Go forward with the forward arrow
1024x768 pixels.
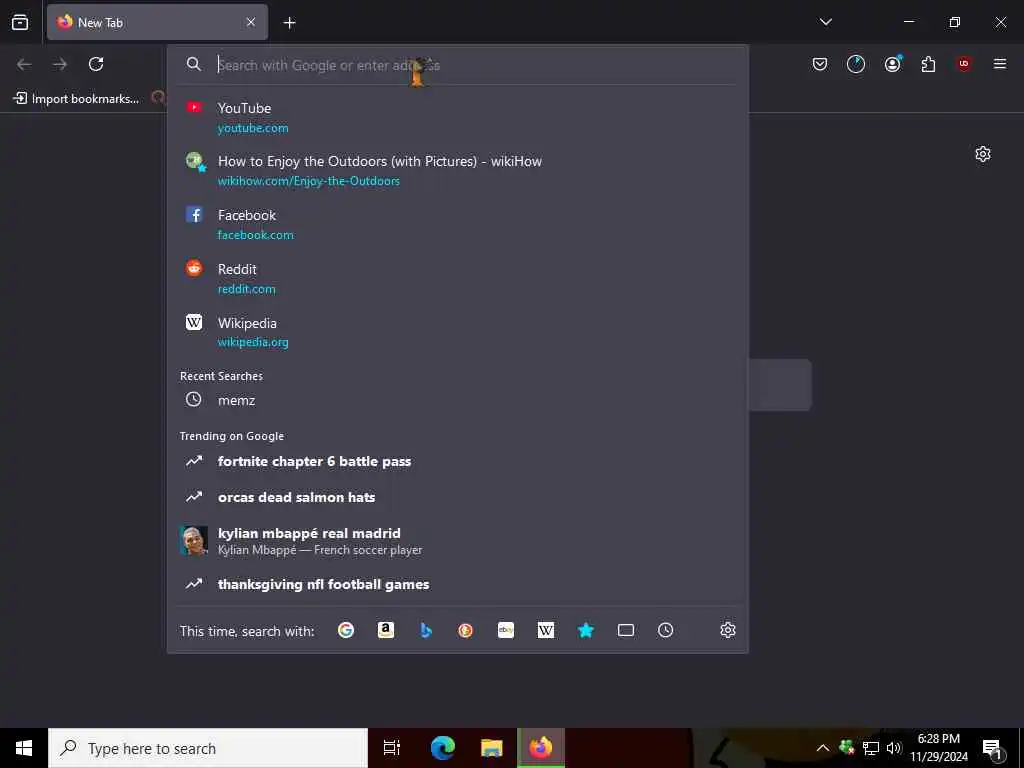[60, 64]
